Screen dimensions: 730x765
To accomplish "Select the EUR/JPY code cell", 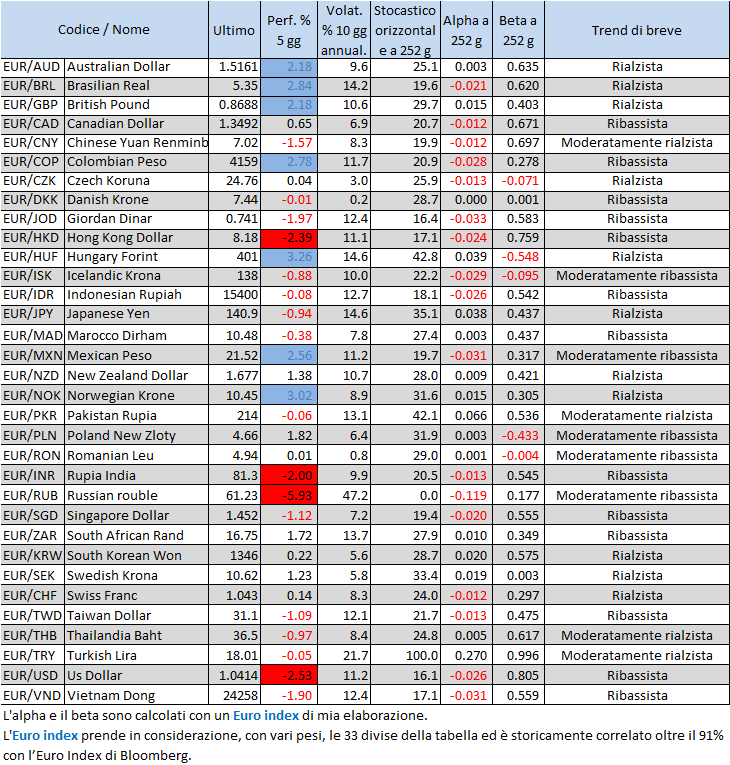I will [x=33, y=314].
